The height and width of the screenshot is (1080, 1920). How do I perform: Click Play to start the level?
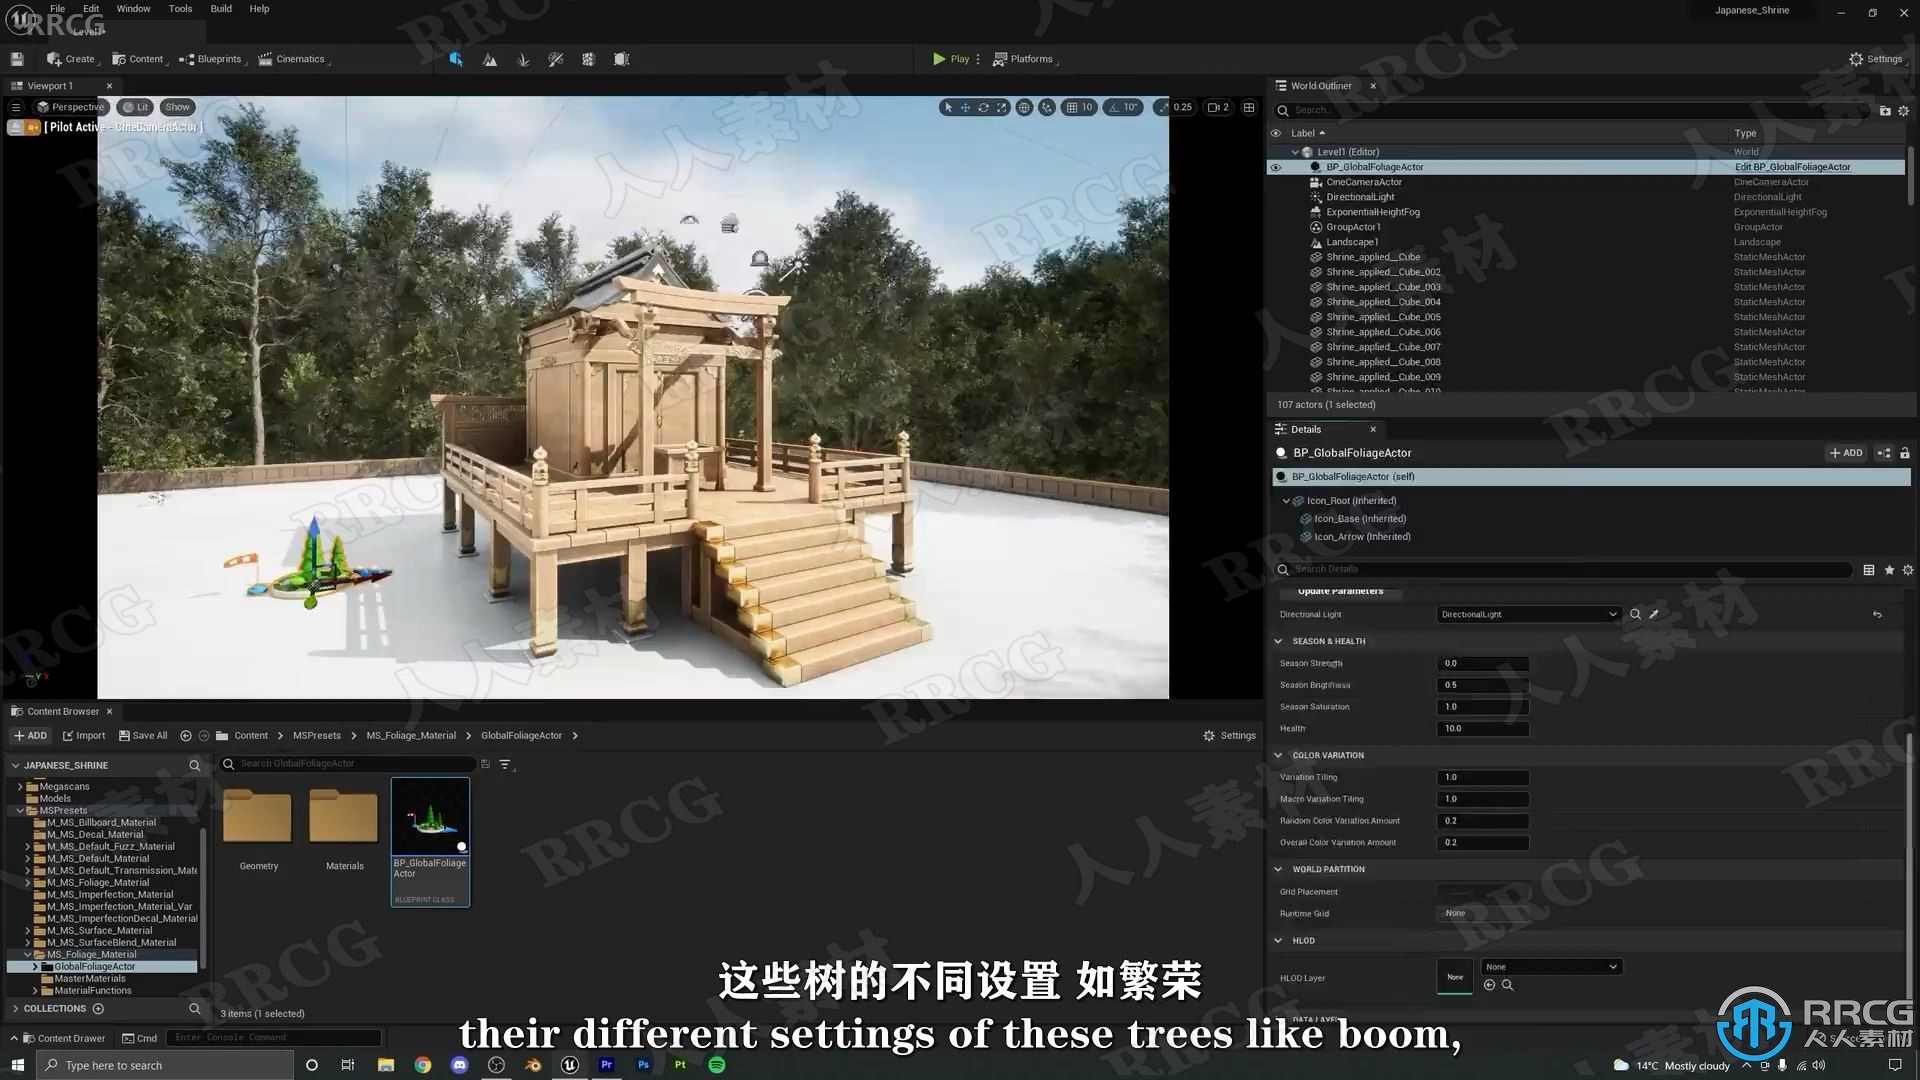[951, 59]
